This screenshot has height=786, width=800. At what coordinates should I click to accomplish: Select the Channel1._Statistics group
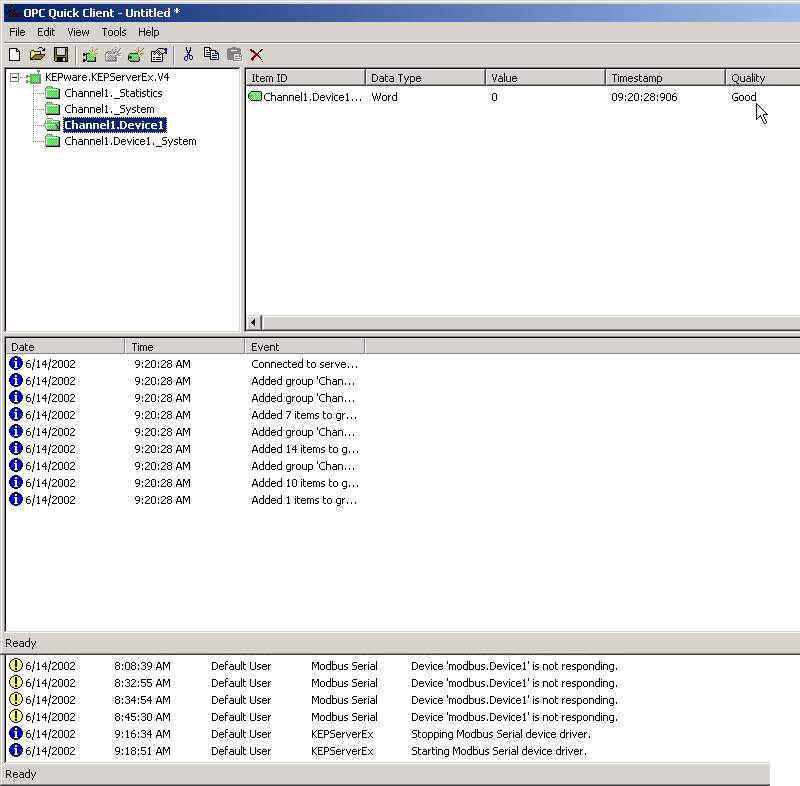tap(112, 93)
